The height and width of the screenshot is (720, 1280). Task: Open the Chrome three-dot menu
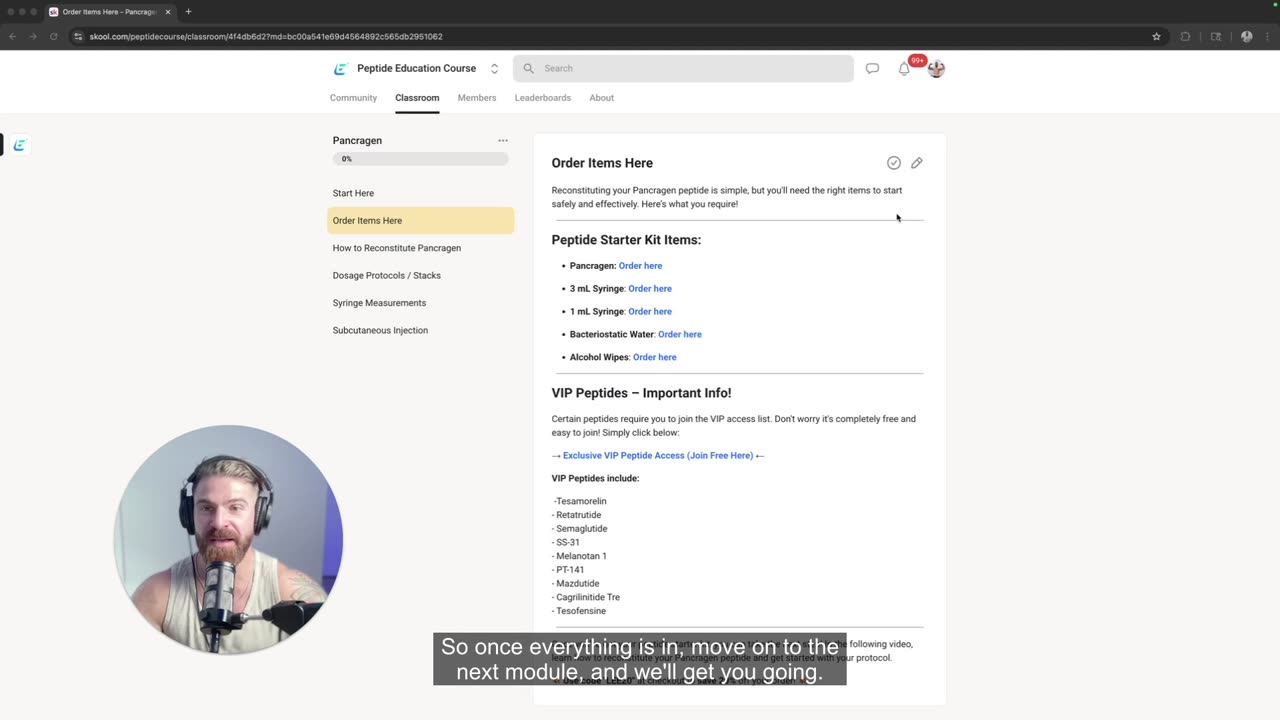[x=1268, y=36]
